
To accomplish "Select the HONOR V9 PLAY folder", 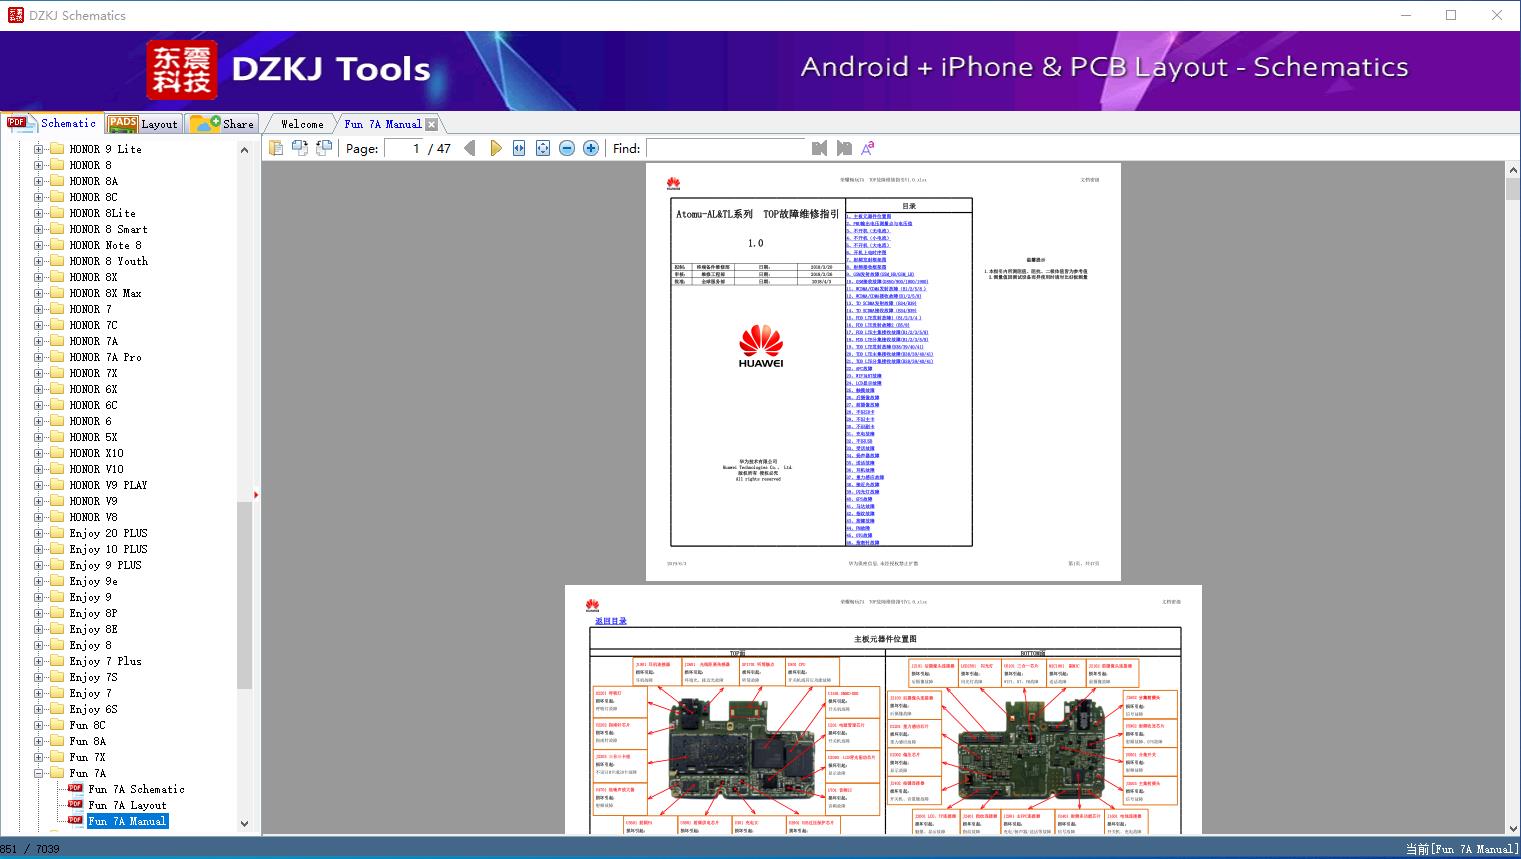I will 108,485.
